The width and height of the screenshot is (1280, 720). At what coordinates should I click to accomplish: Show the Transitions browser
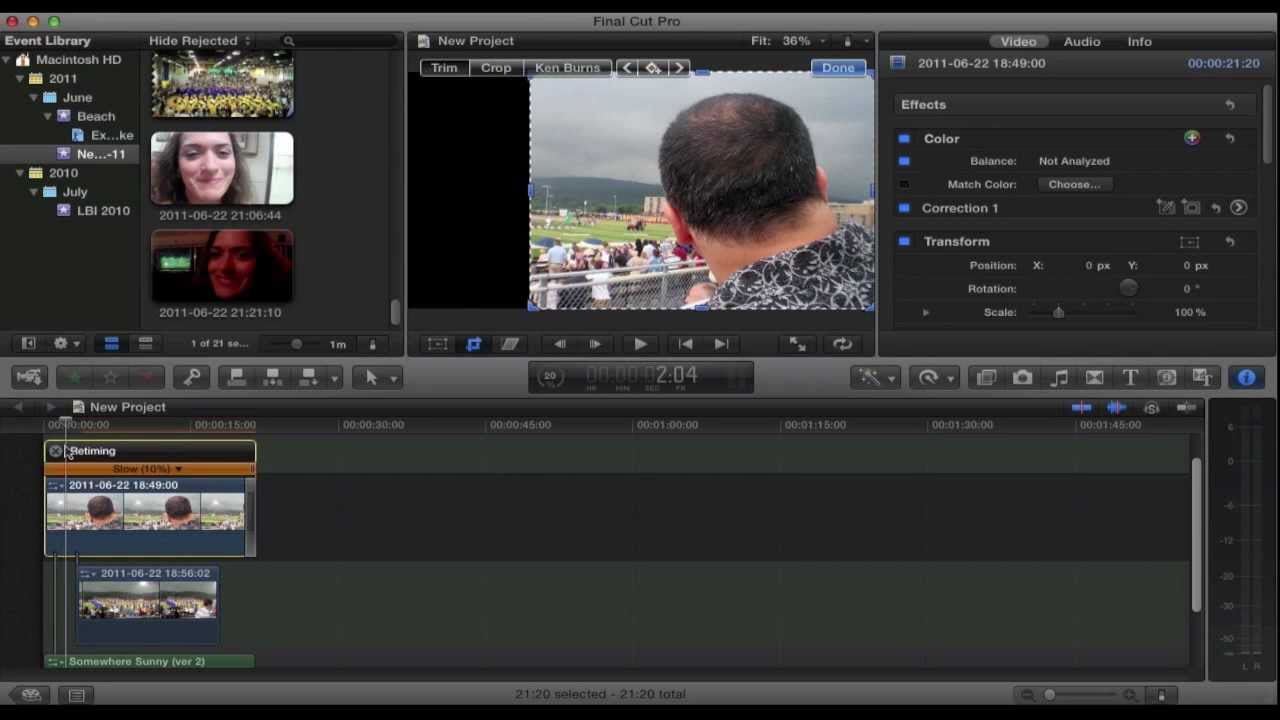[1094, 377]
